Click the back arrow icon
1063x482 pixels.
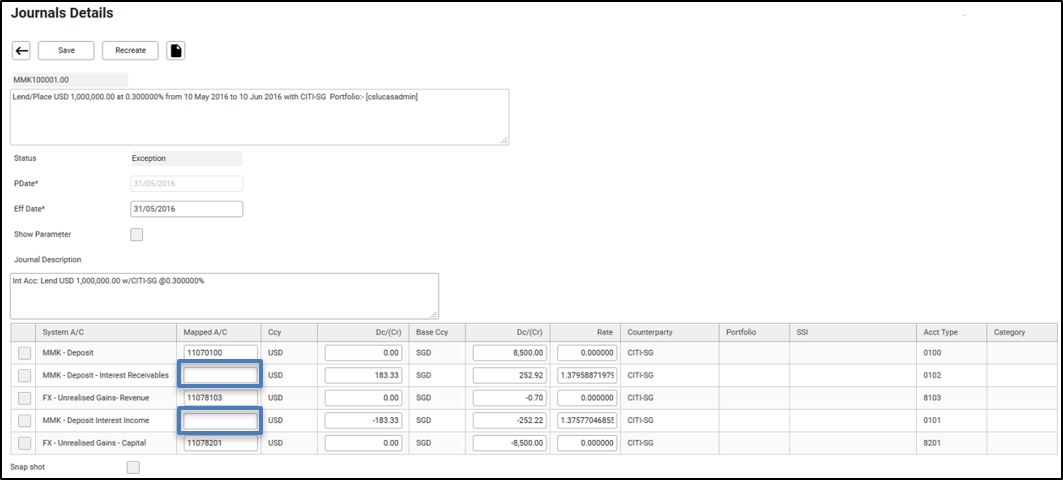(x=21, y=51)
